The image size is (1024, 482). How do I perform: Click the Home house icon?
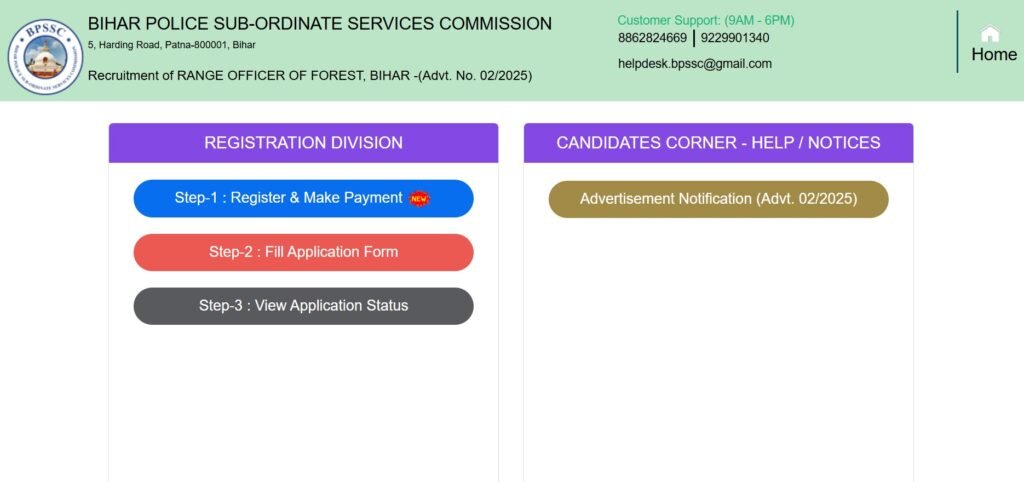(990, 33)
